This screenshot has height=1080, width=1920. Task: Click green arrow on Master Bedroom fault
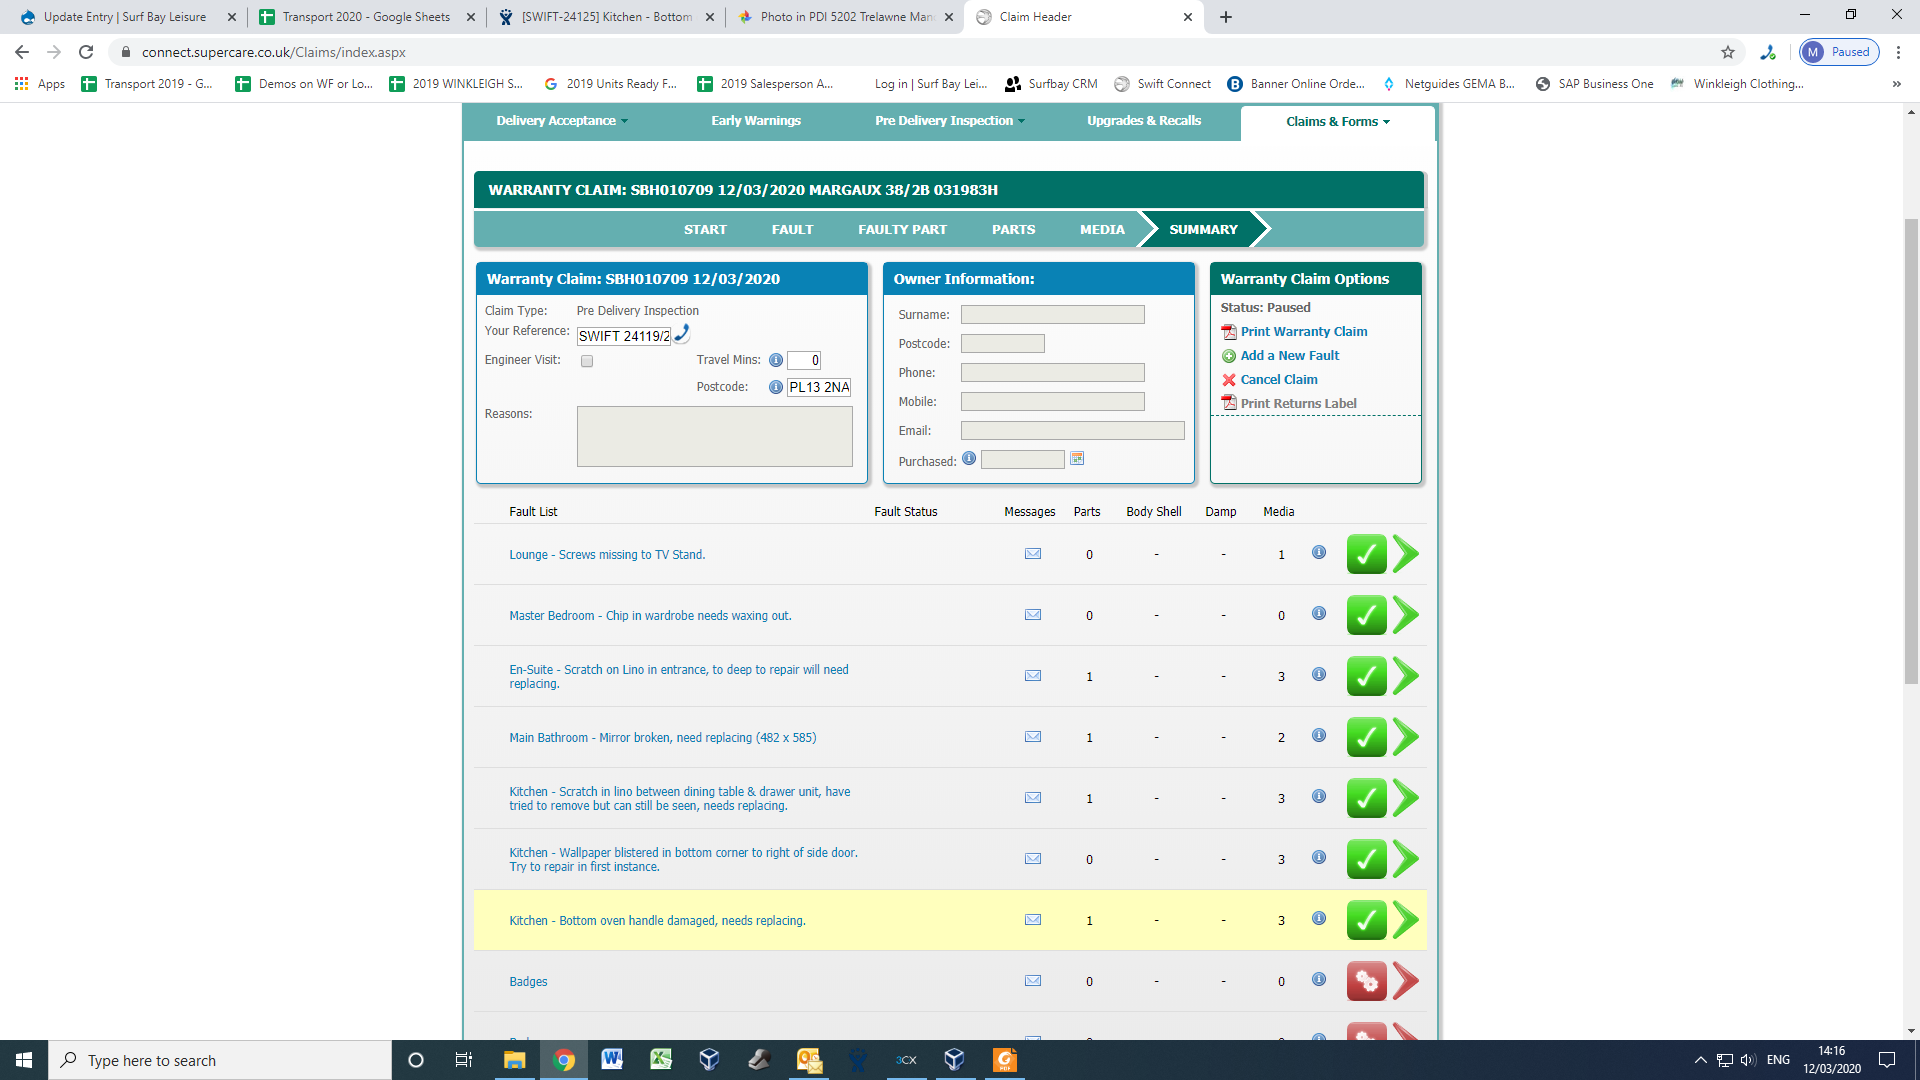[1406, 615]
